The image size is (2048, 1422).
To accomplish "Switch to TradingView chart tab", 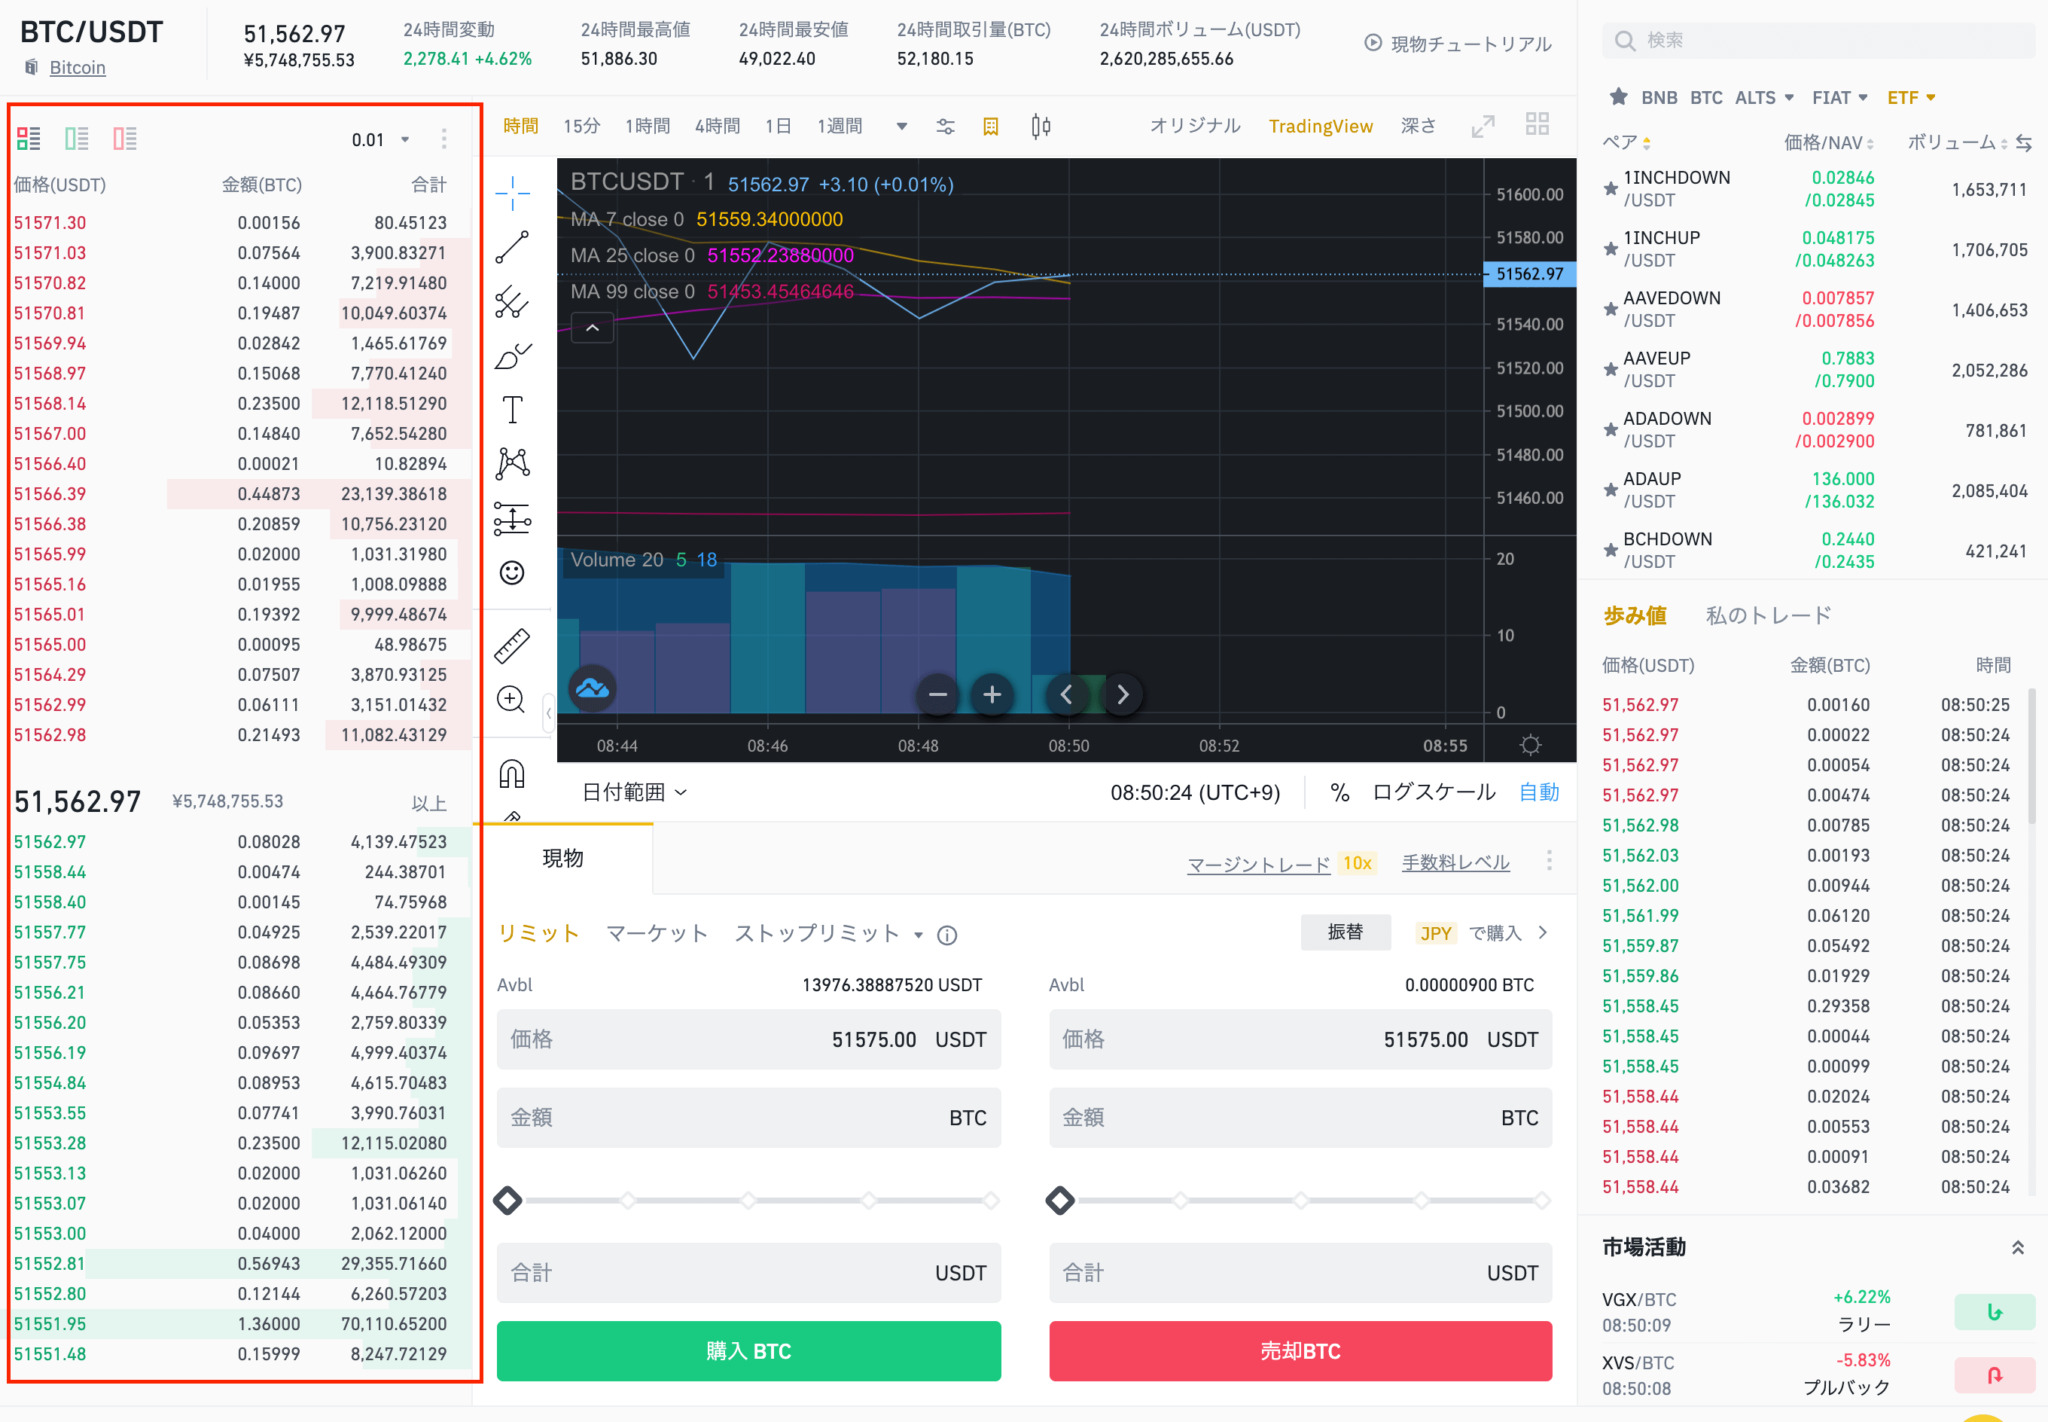I will (x=1320, y=127).
